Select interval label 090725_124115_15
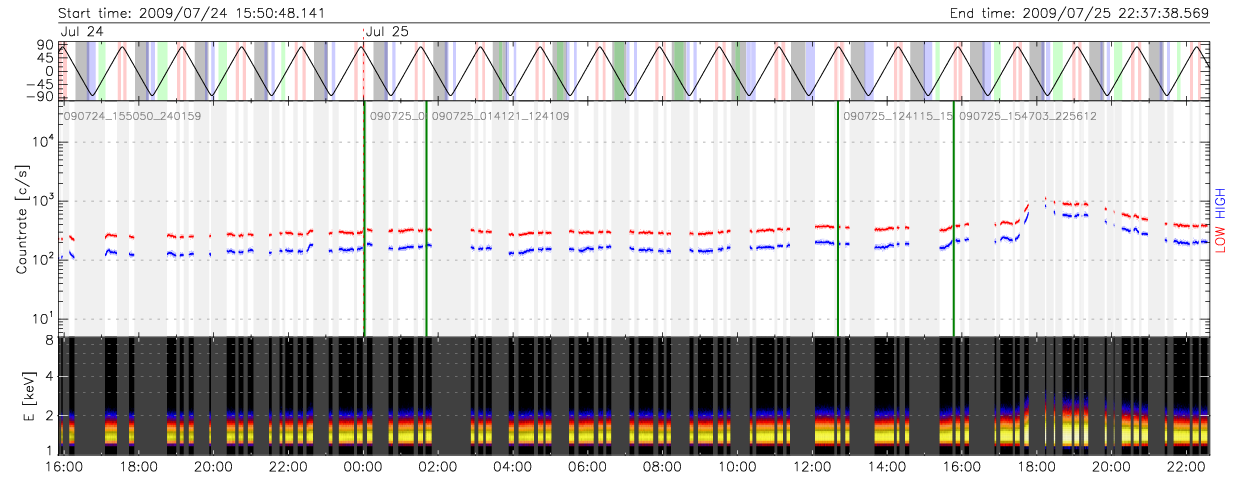The image size is (1240, 480). [896, 117]
